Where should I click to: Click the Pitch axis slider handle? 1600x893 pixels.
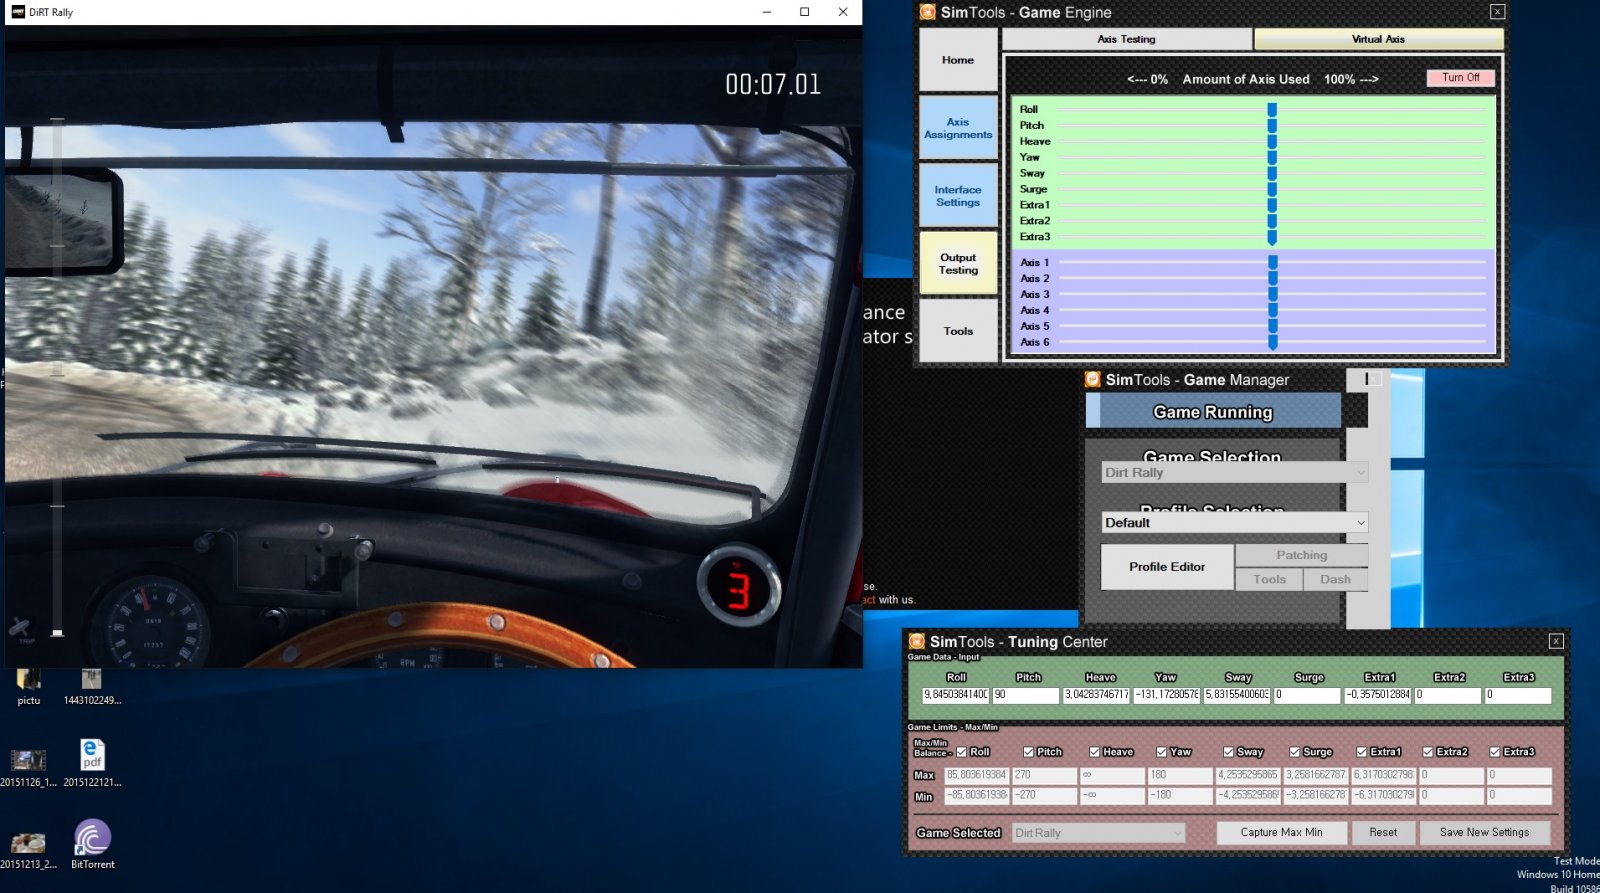coord(1272,126)
